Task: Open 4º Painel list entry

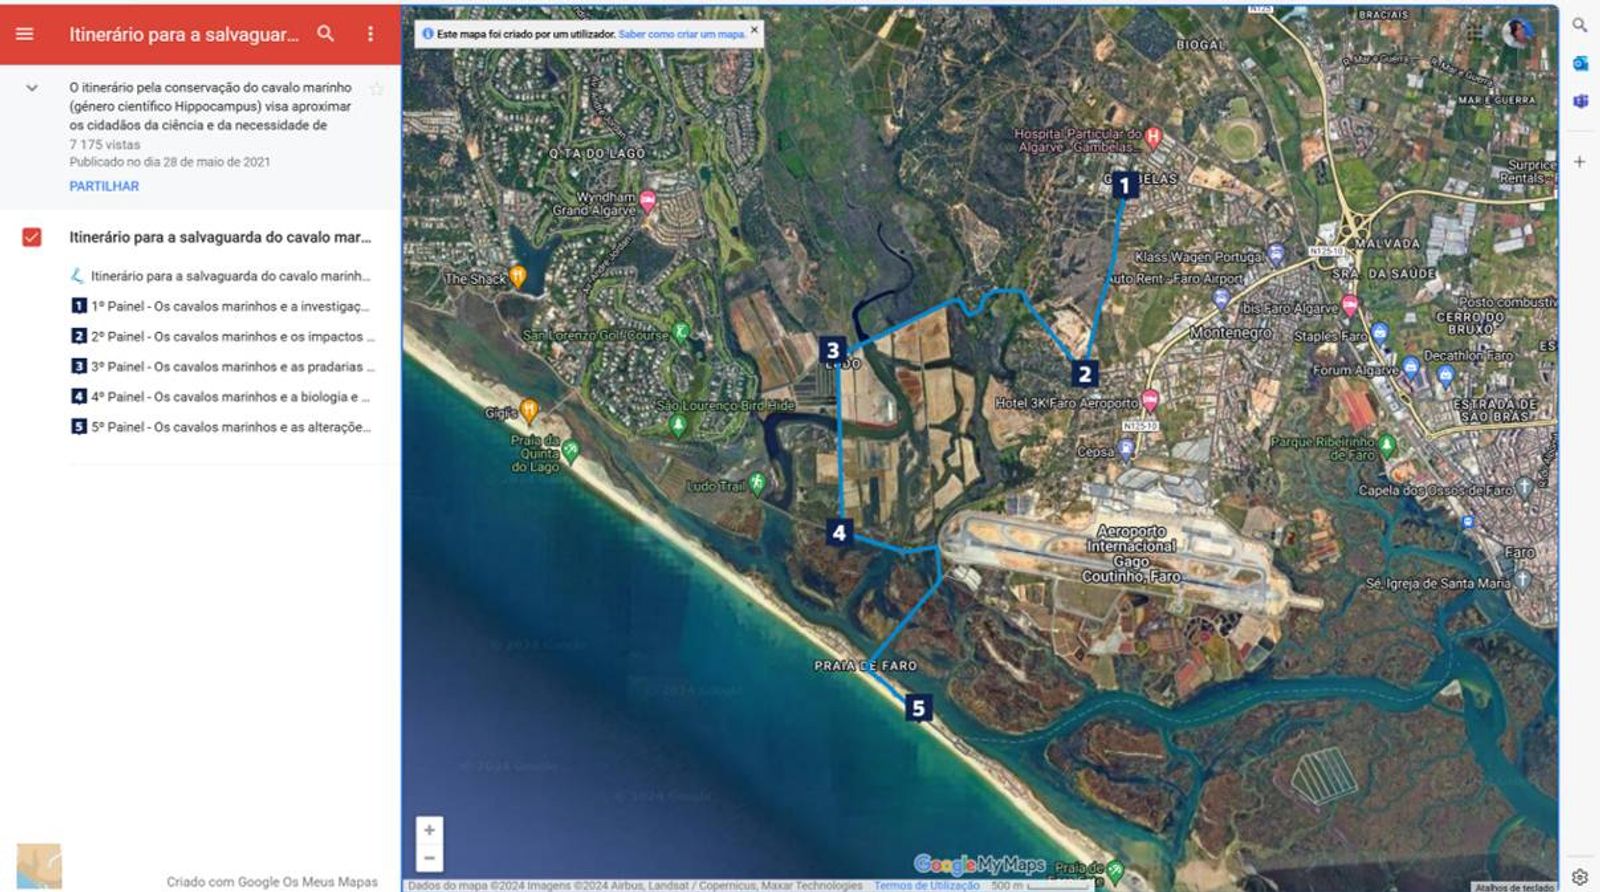Action: tap(220, 396)
